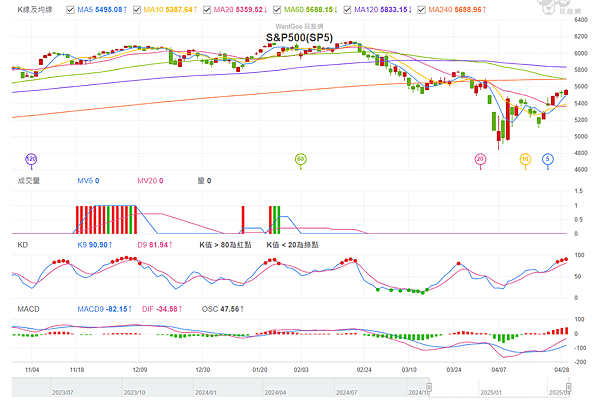Click the MV5 0 volume label
Image resolution: width=600 pixels, height=402 pixels.
tap(88, 181)
